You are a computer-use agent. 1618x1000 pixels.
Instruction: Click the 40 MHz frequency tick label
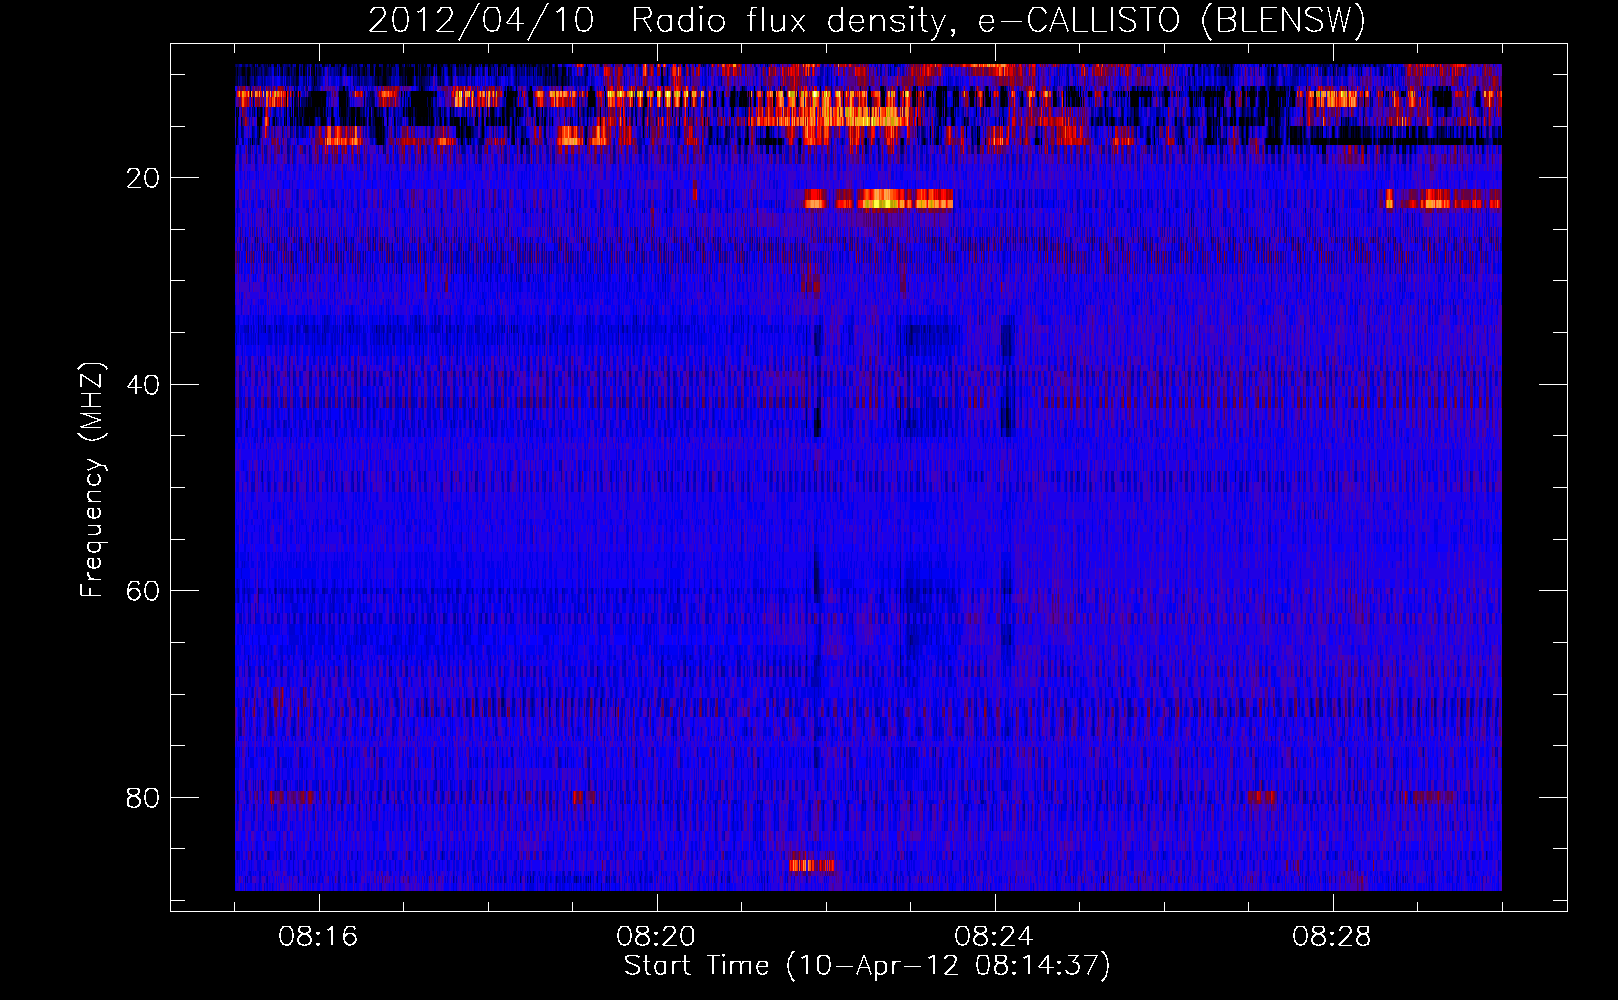(144, 384)
